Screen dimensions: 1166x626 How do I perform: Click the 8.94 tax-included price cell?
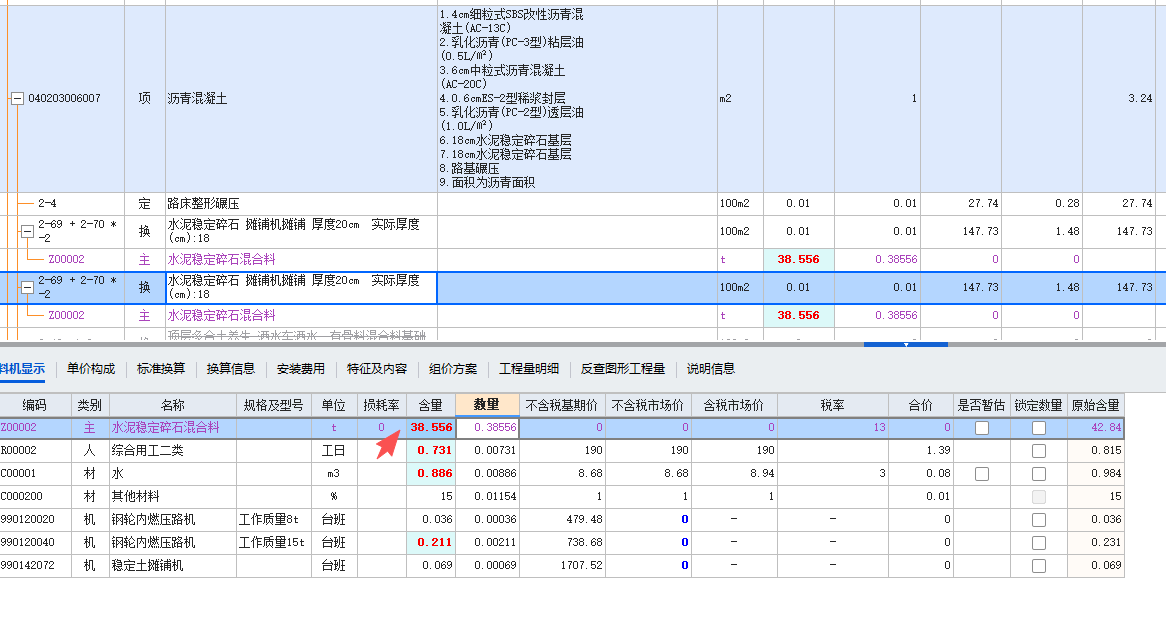[x=734, y=474]
